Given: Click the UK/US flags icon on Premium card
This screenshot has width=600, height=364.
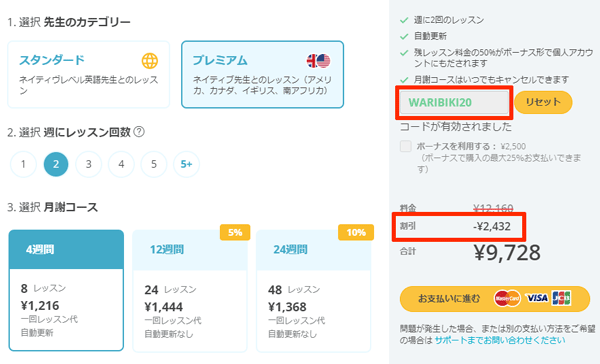Looking at the screenshot, I should point(318,61).
